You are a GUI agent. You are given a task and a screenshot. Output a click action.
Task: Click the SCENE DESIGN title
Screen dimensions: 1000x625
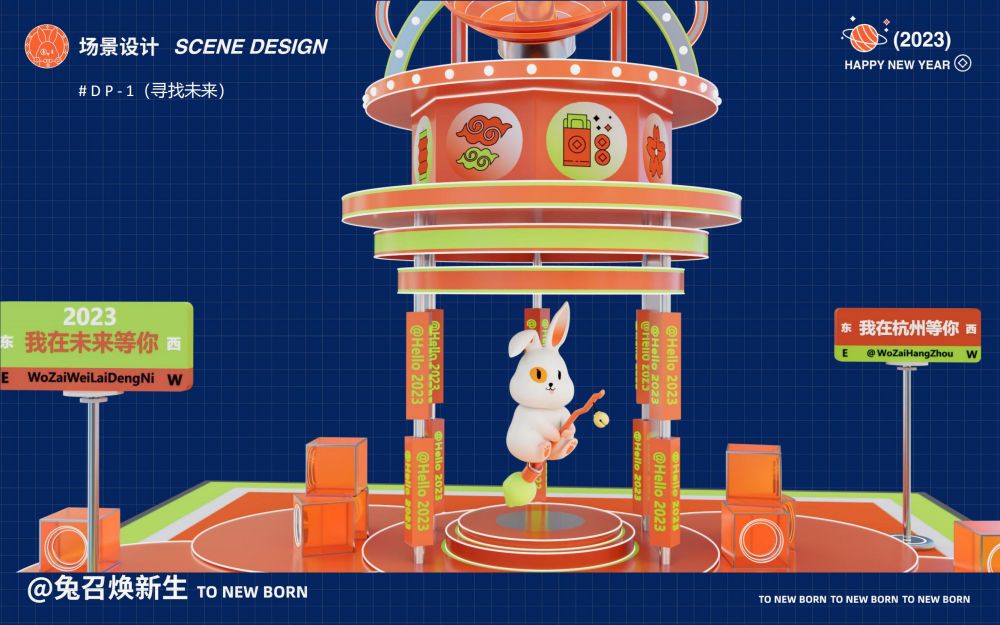(251, 46)
